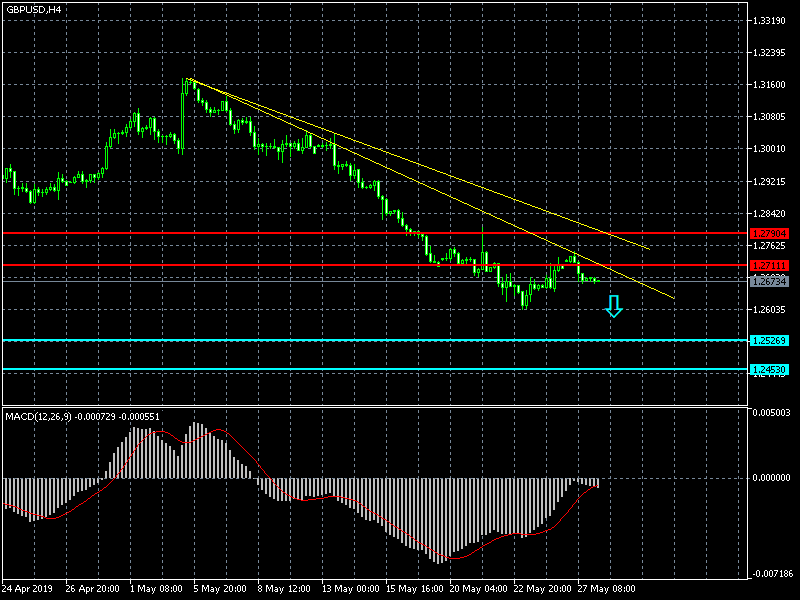This screenshot has height=600, width=800.
Task: Select the red 1.27111 price tag
Action: (x=769, y=266)
